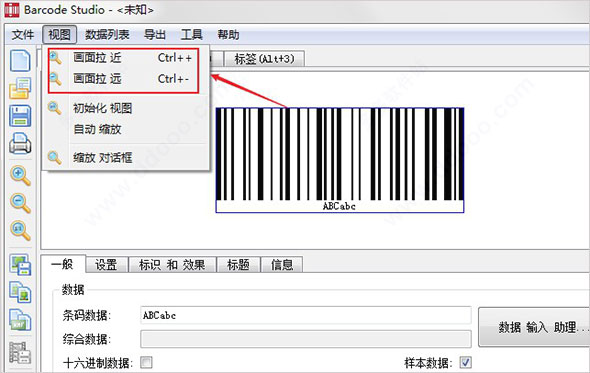Click the Ctrl+- shortcut text
The height and width of the screenshot is (373, 590).
tap(173, 79)
